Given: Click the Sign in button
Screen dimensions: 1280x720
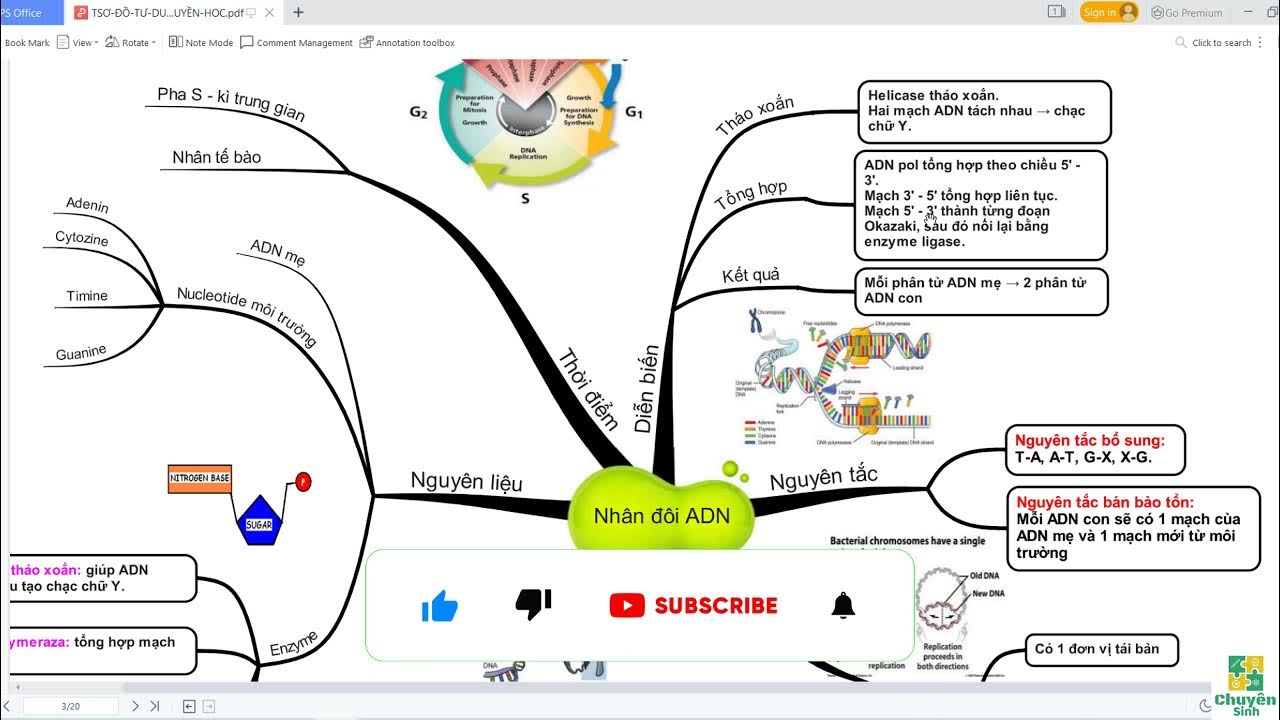Looking at the screenshot, I should [1109, 12].
